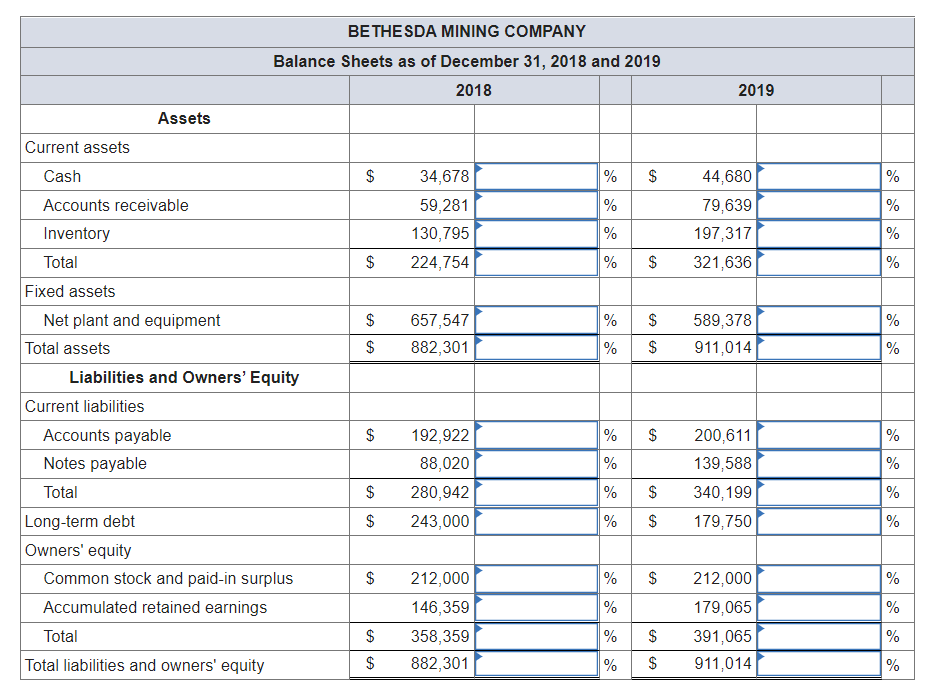Click the Accumulated retained earnings label

click(x=155, y=607)
